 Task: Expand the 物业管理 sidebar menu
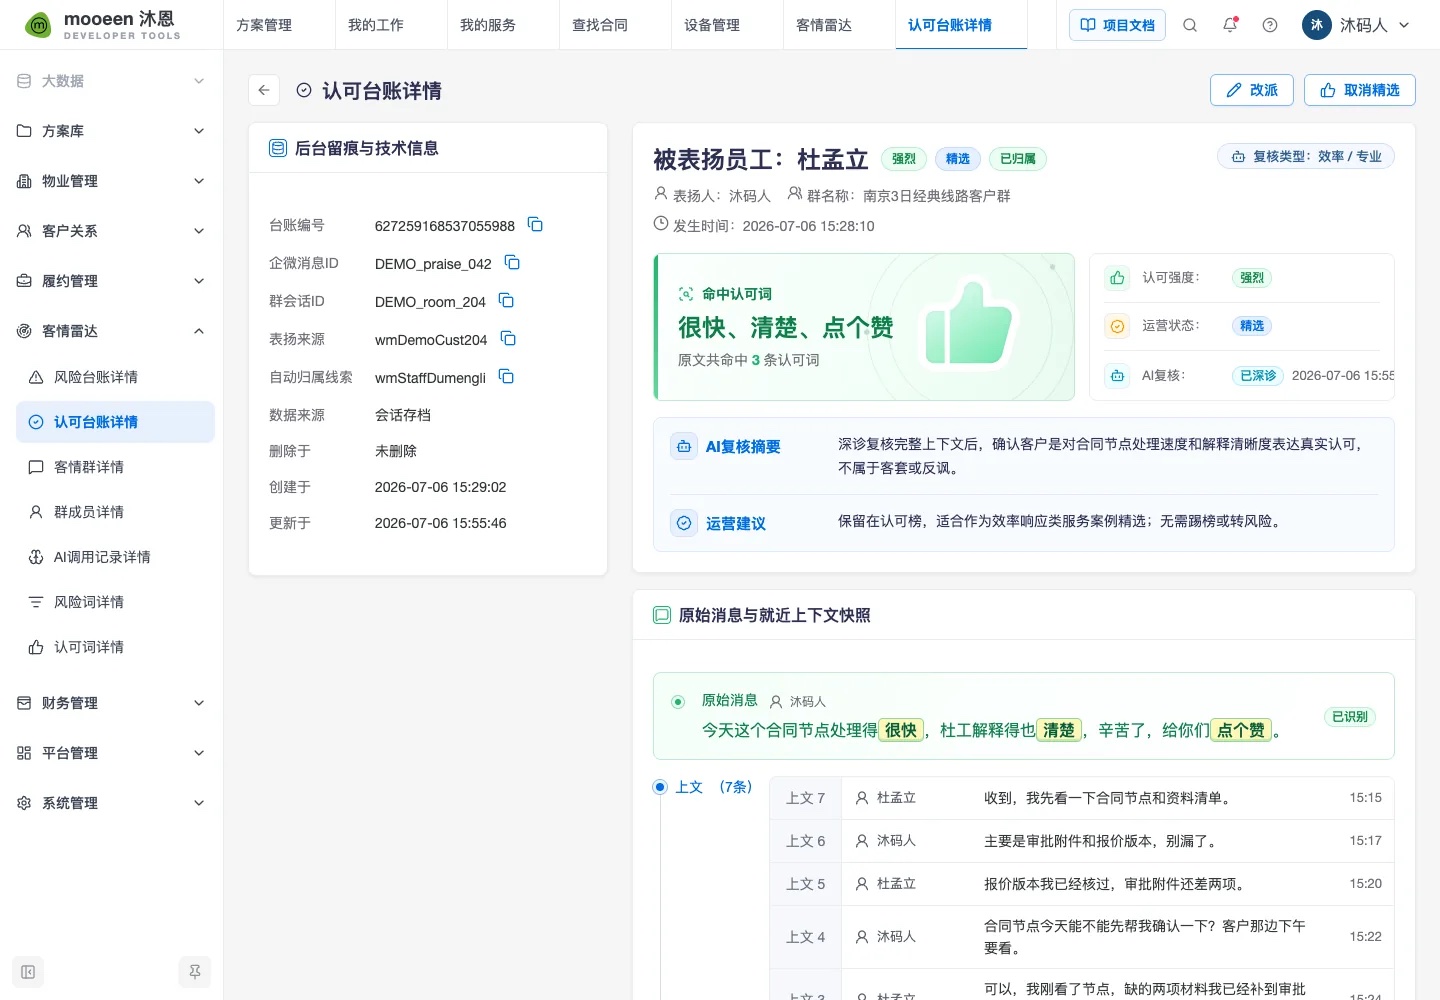tap(111, 181)
